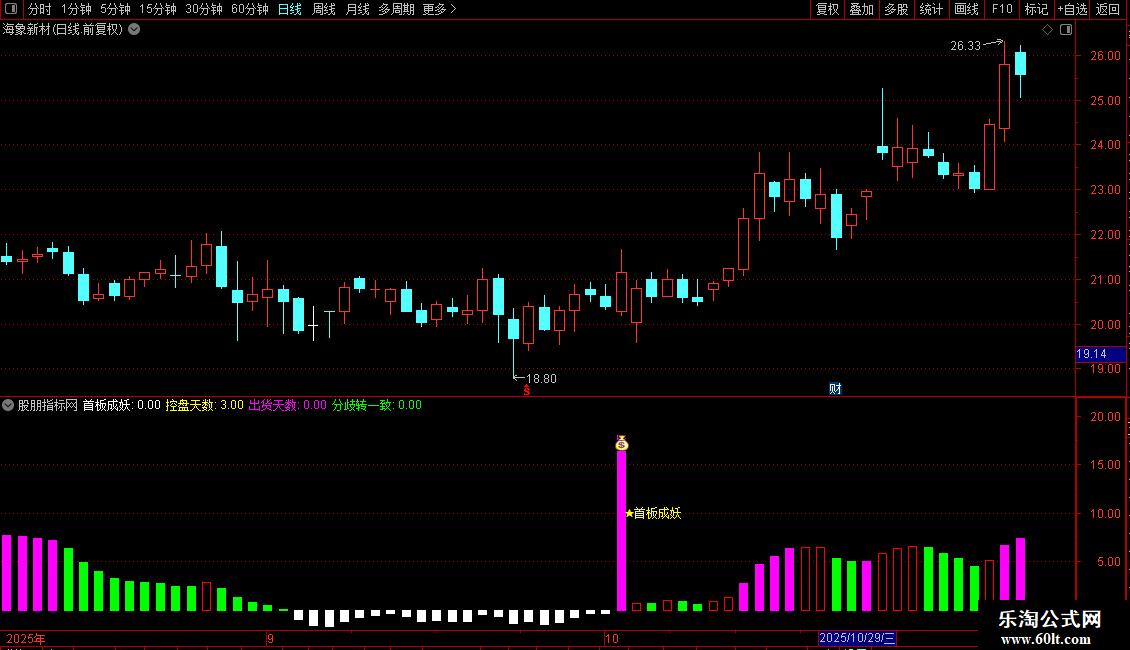Switch to 日线 daily chart
The height and width of the screenshot is (650, 1130).
pyautogui.click(x=290, y=9)
